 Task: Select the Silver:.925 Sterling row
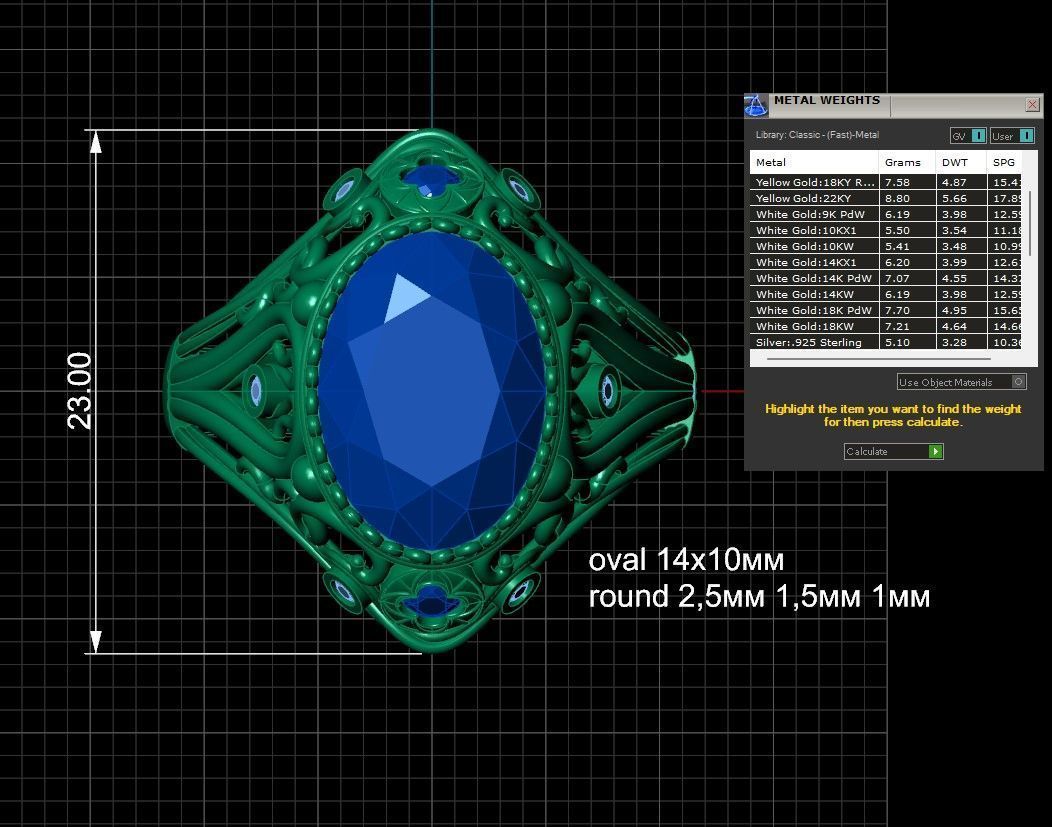(x=886, y=342)
